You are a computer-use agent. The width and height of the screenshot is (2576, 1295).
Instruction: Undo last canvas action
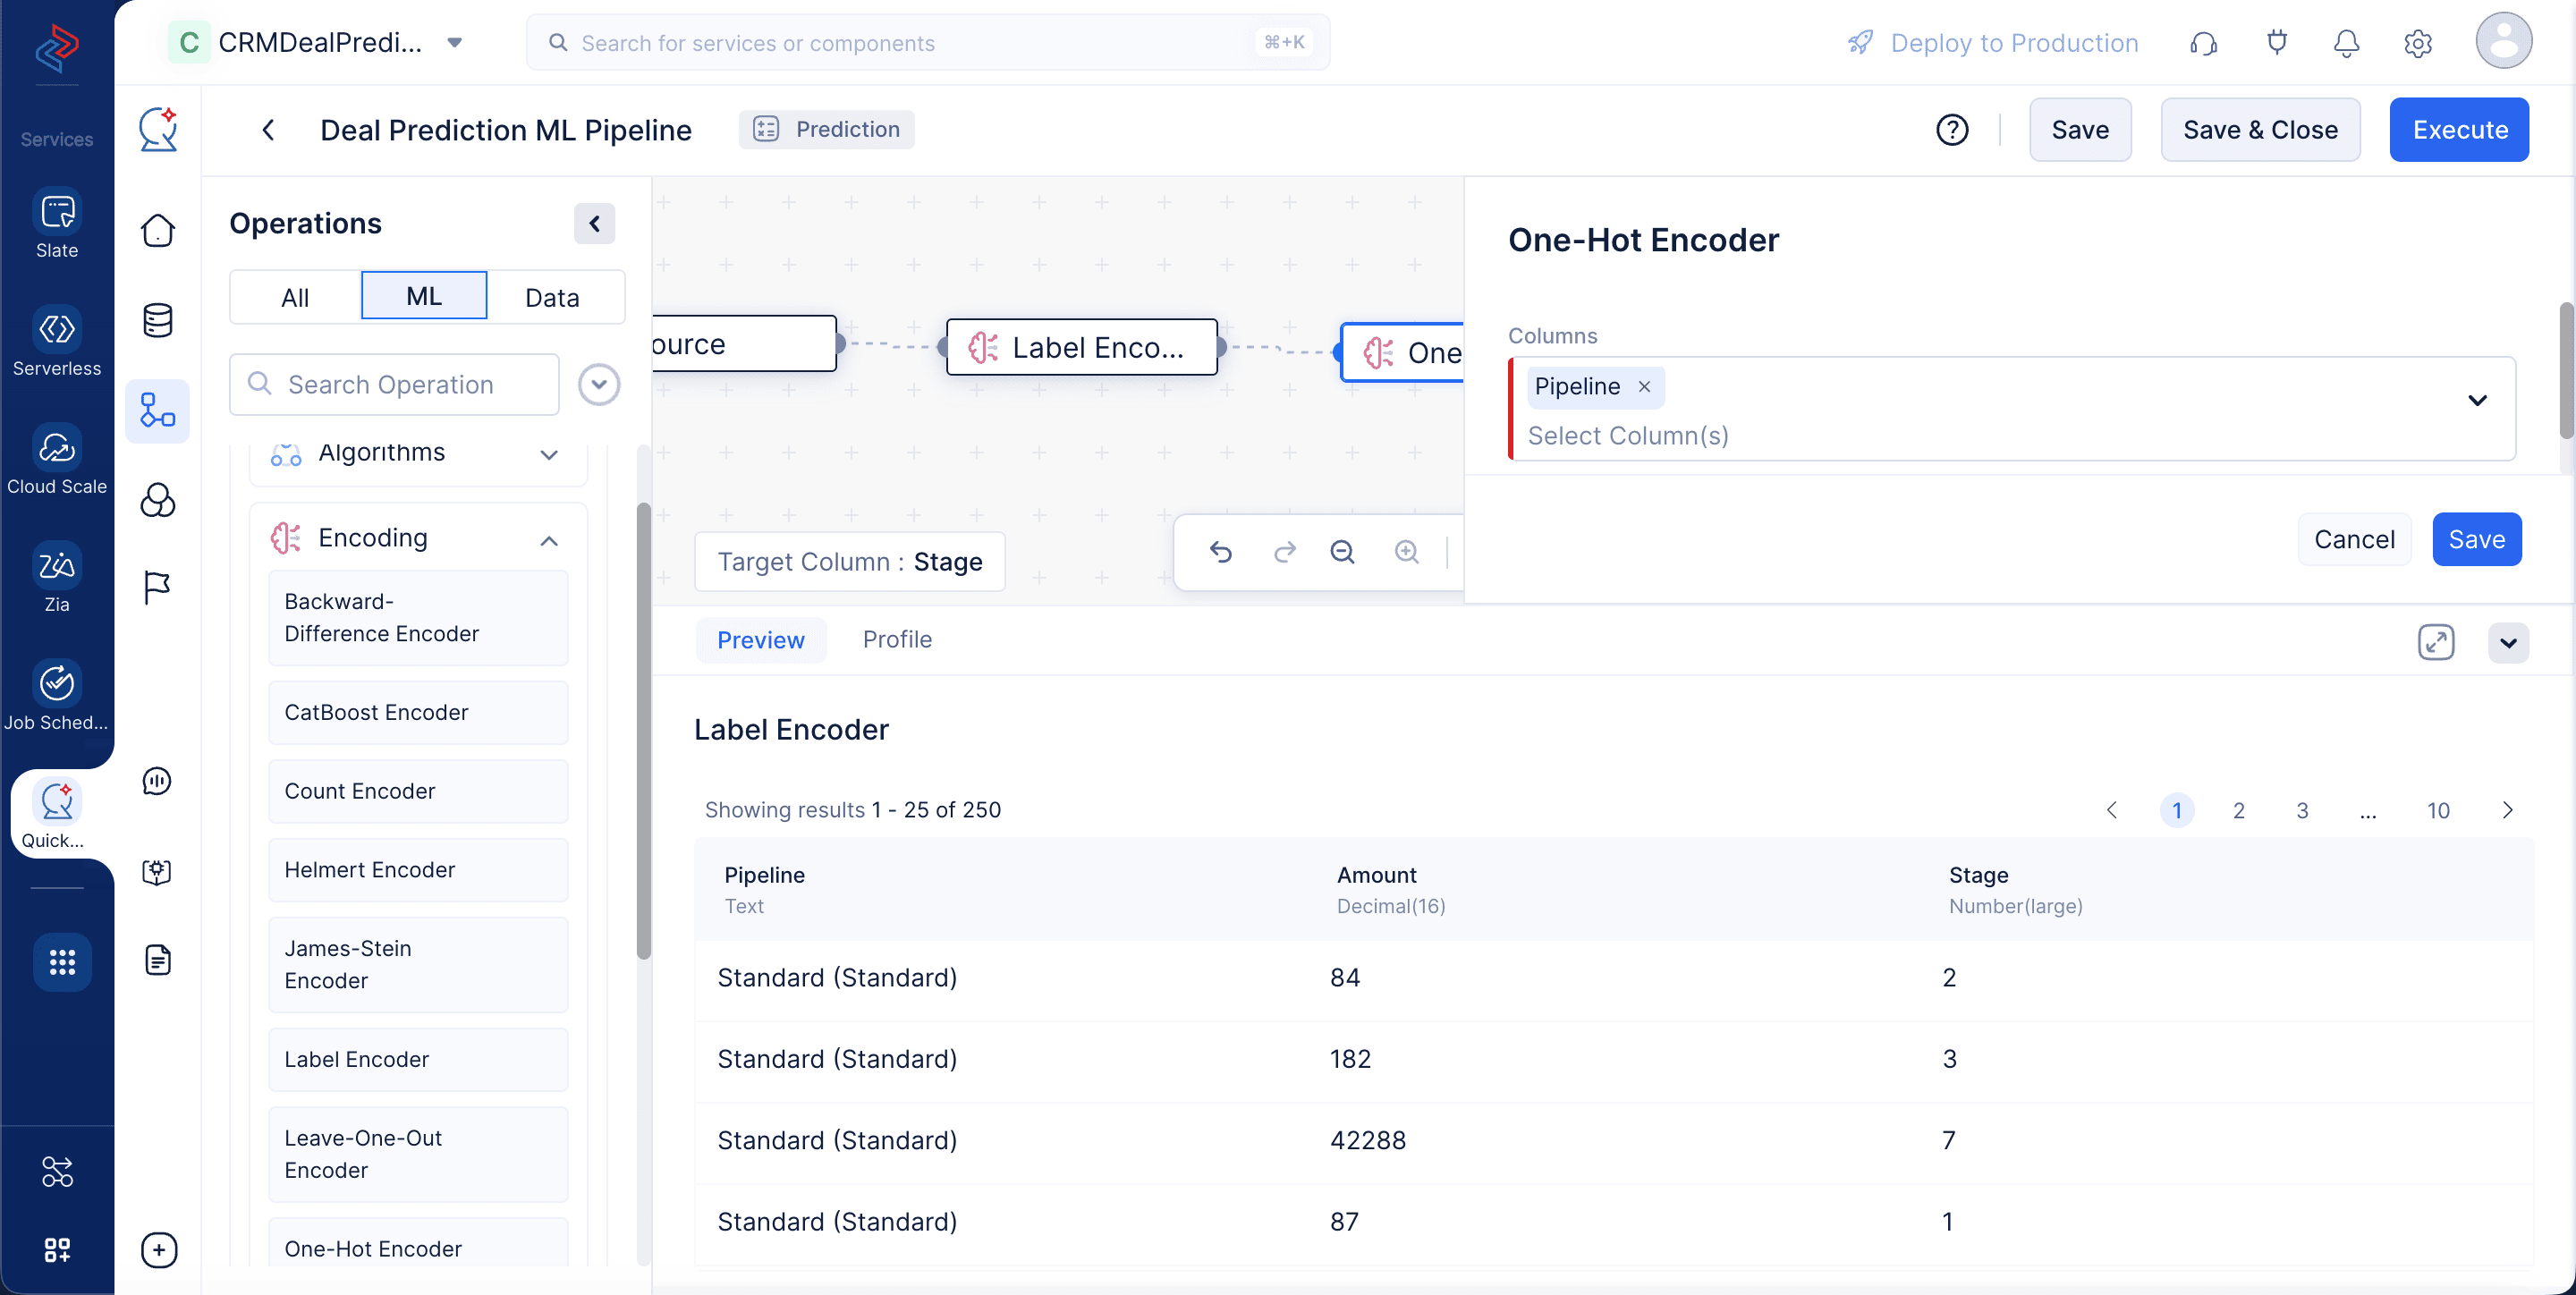[1221, 552]
